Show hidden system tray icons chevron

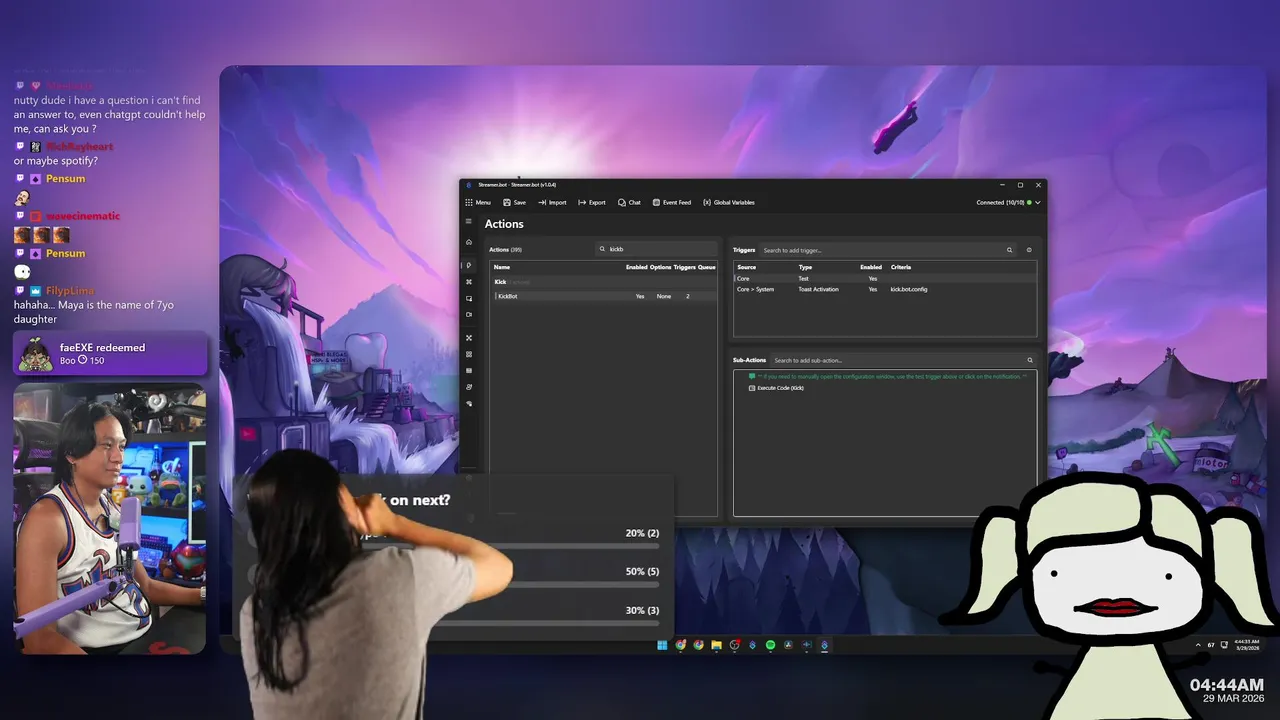1198,645
